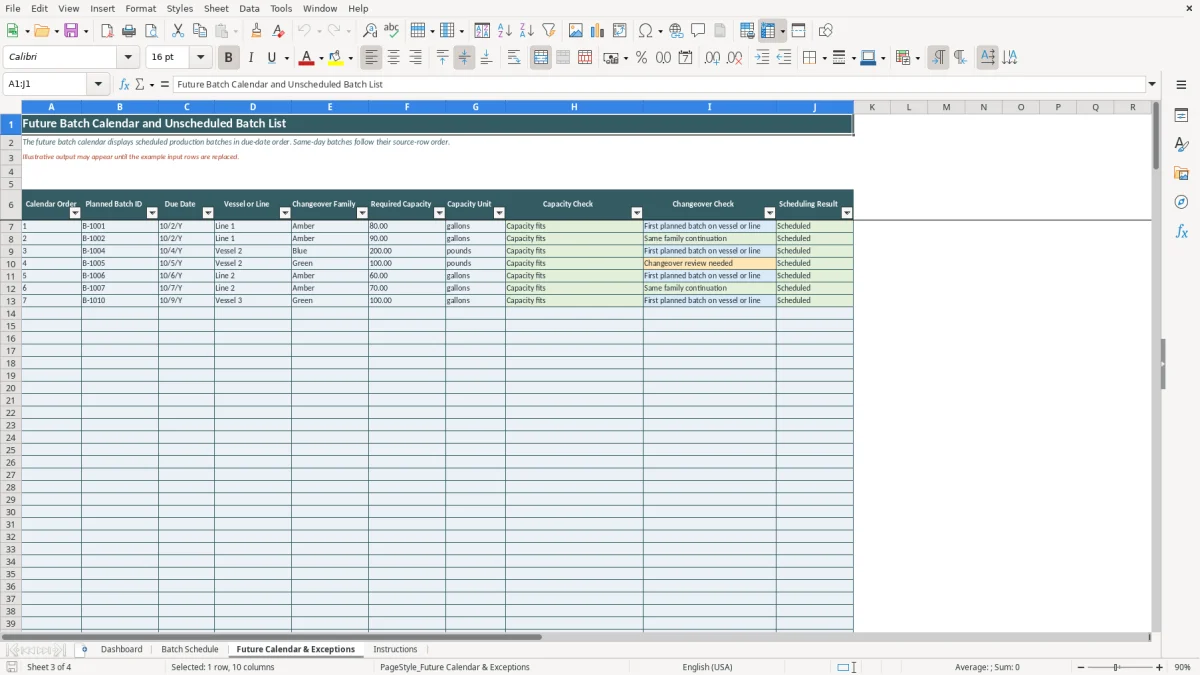Screen dimensions: 1200x675
Task: Open sidebar Navigator panel
Action: [1181, 202]
